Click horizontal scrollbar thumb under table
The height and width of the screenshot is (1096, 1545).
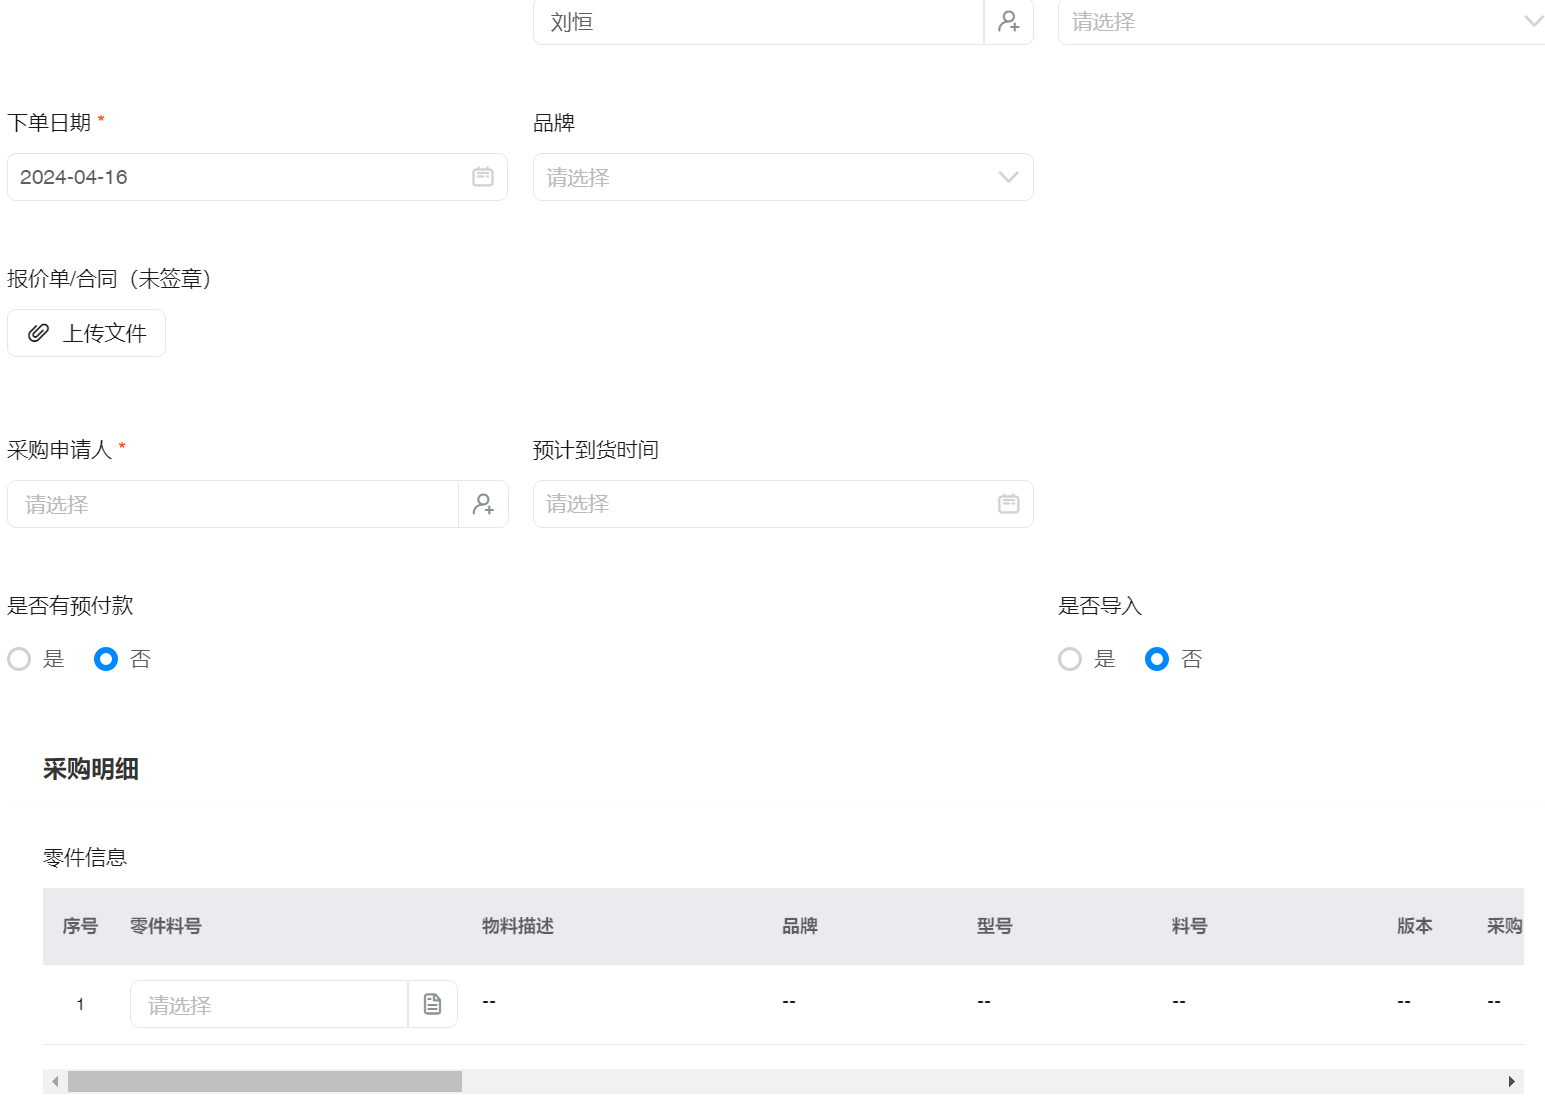(x=265, y=1081)
